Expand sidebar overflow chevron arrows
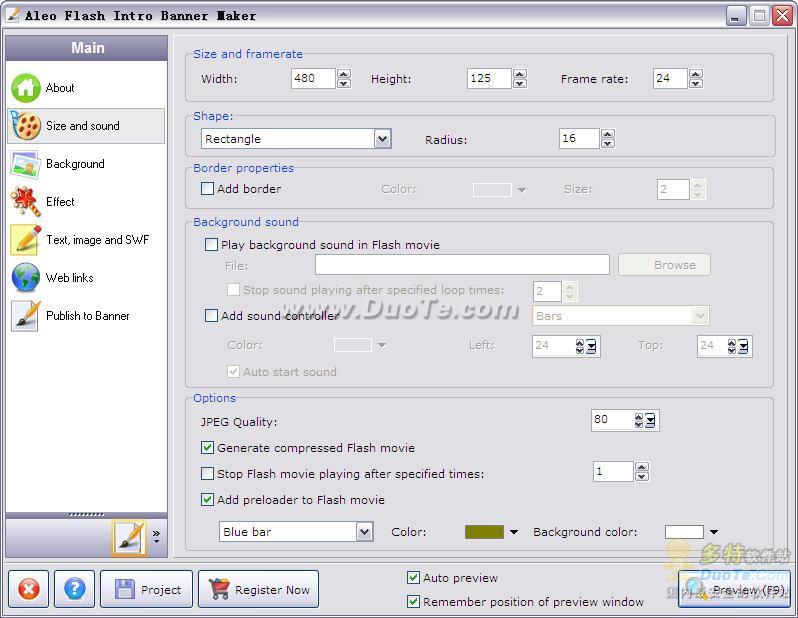 [156, 536]
